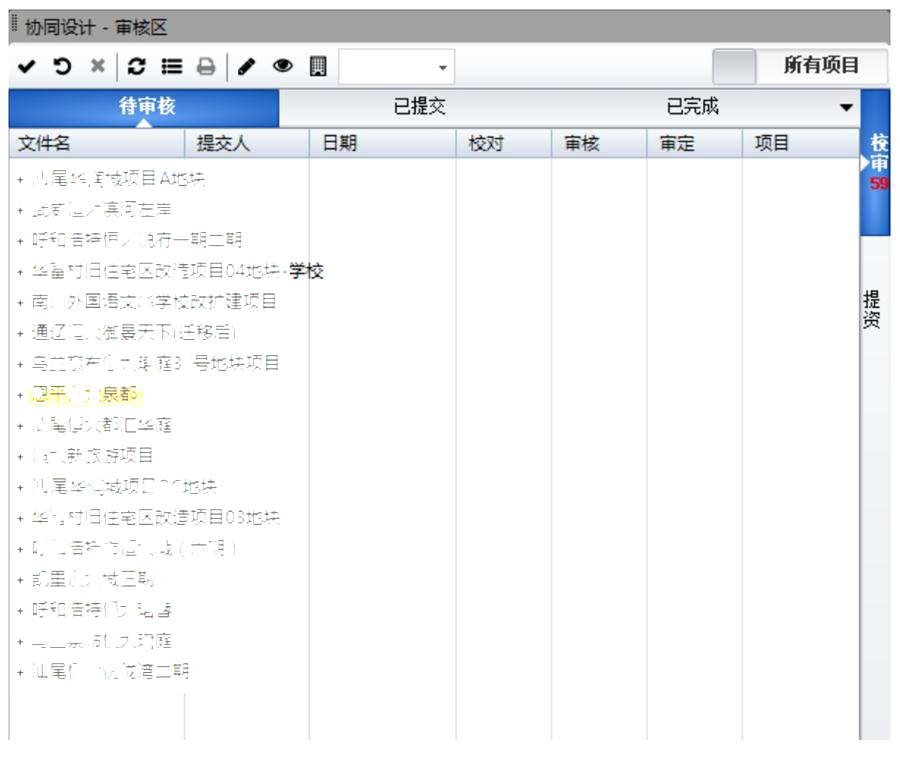Select the pencil edit icon
This screenshot has width=900, height=757.
click(x=249, y=66)
